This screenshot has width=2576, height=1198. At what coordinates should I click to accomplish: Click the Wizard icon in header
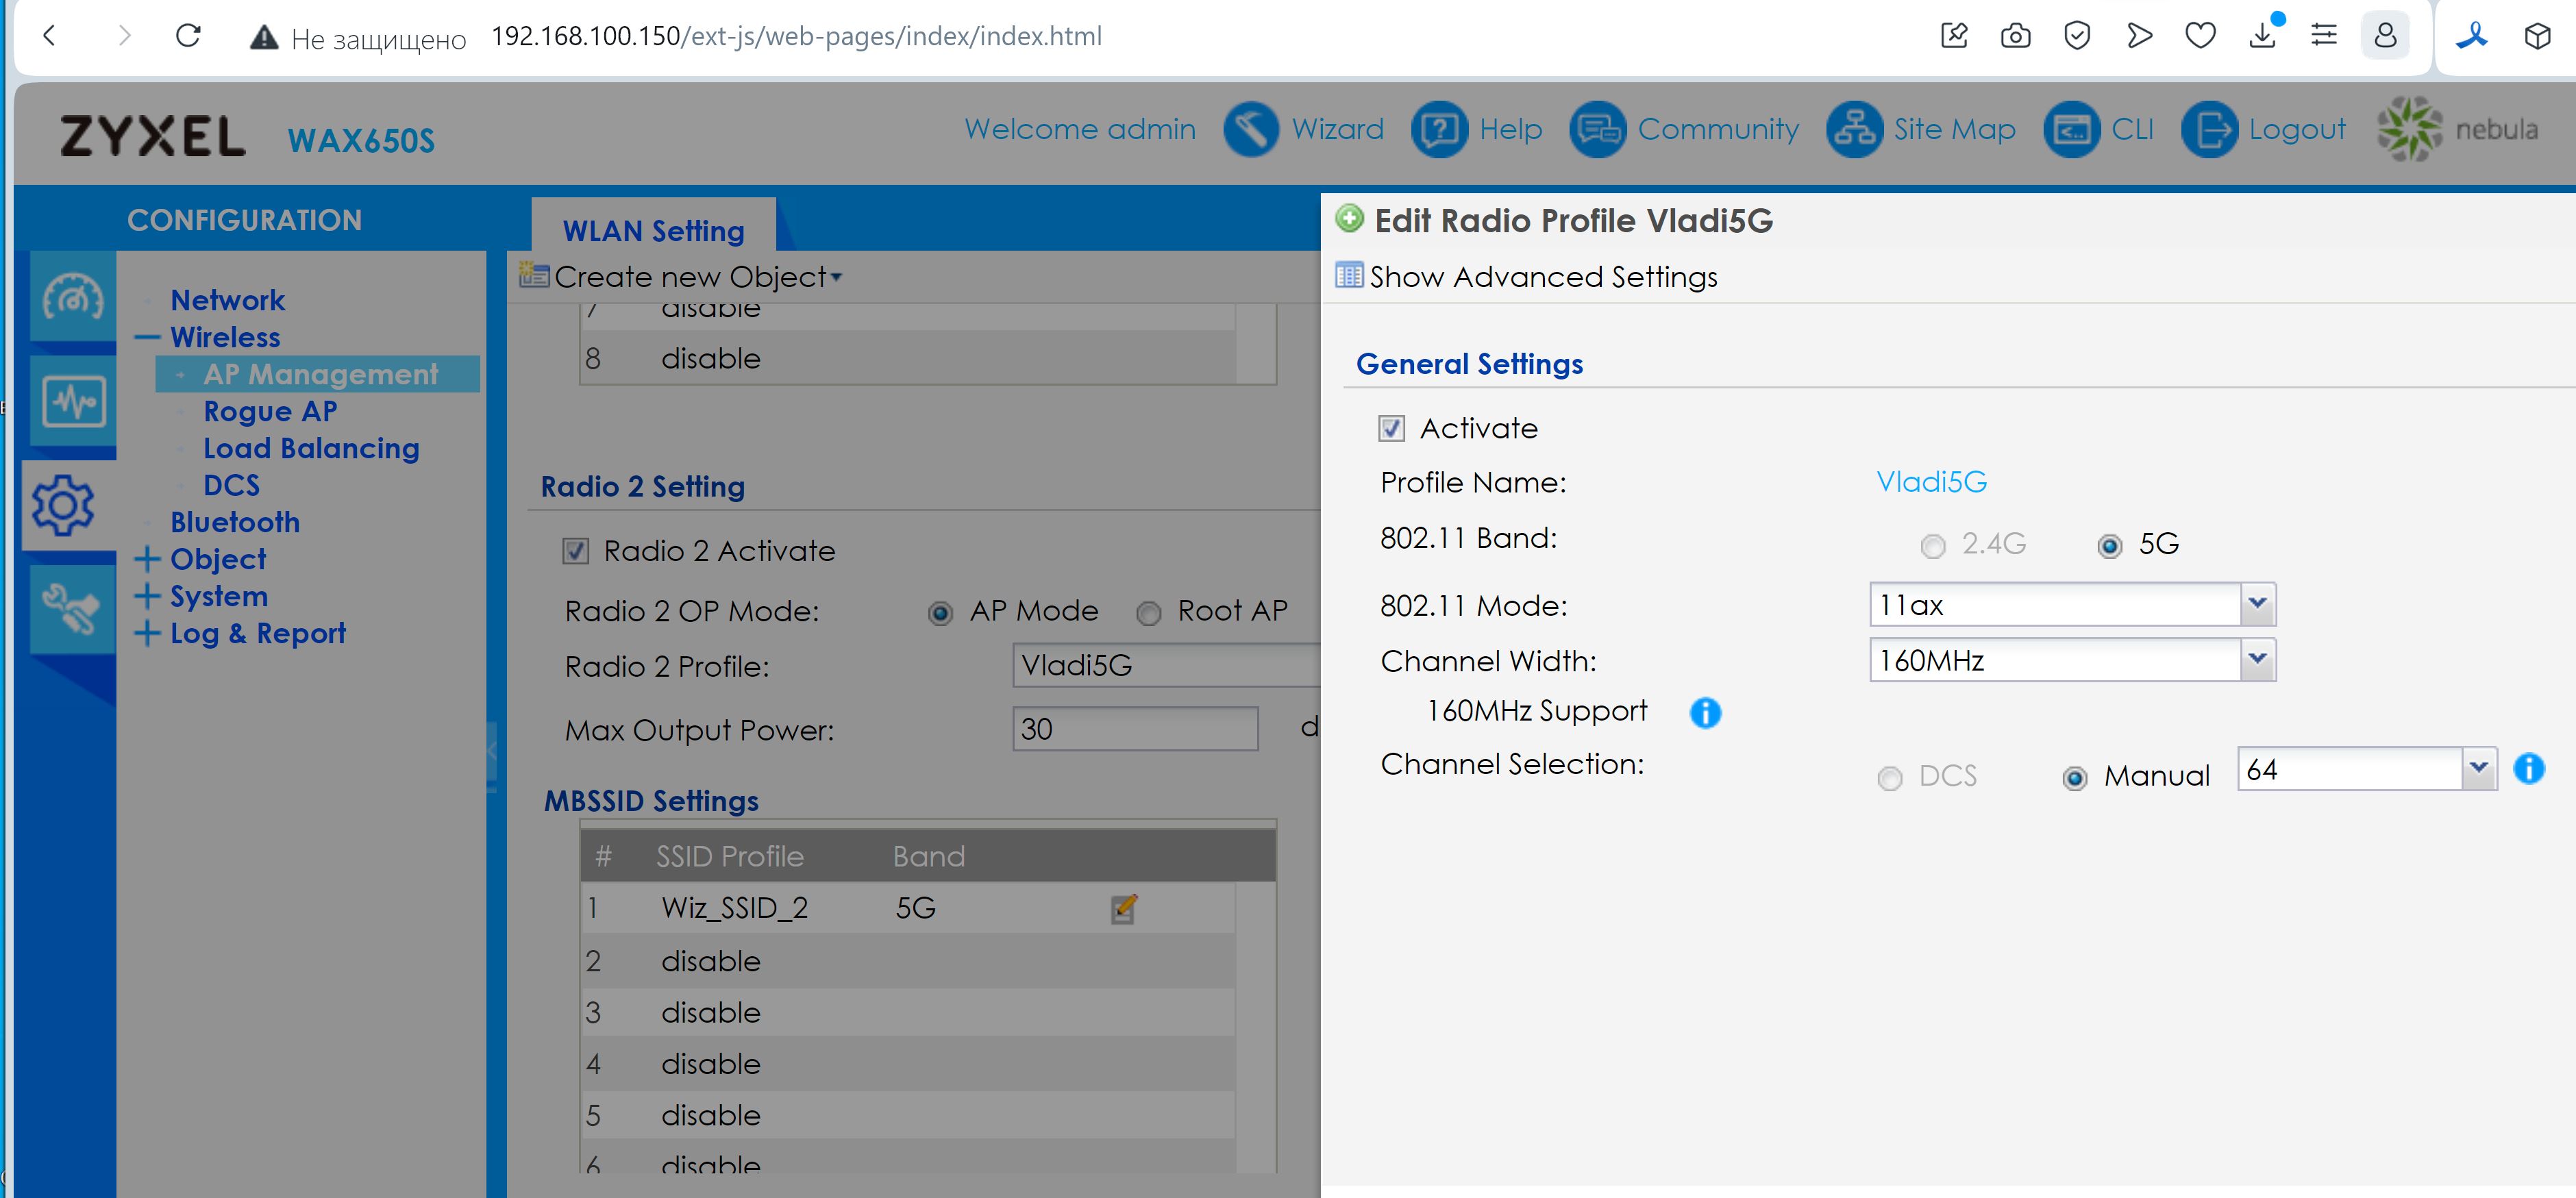(1250, 129)
